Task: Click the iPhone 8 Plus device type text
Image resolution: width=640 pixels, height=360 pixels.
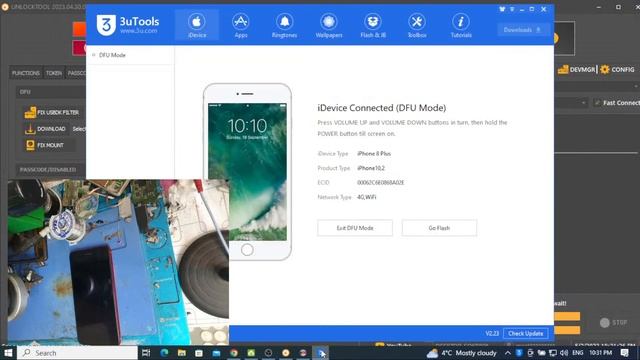Action: pos(374,153)
